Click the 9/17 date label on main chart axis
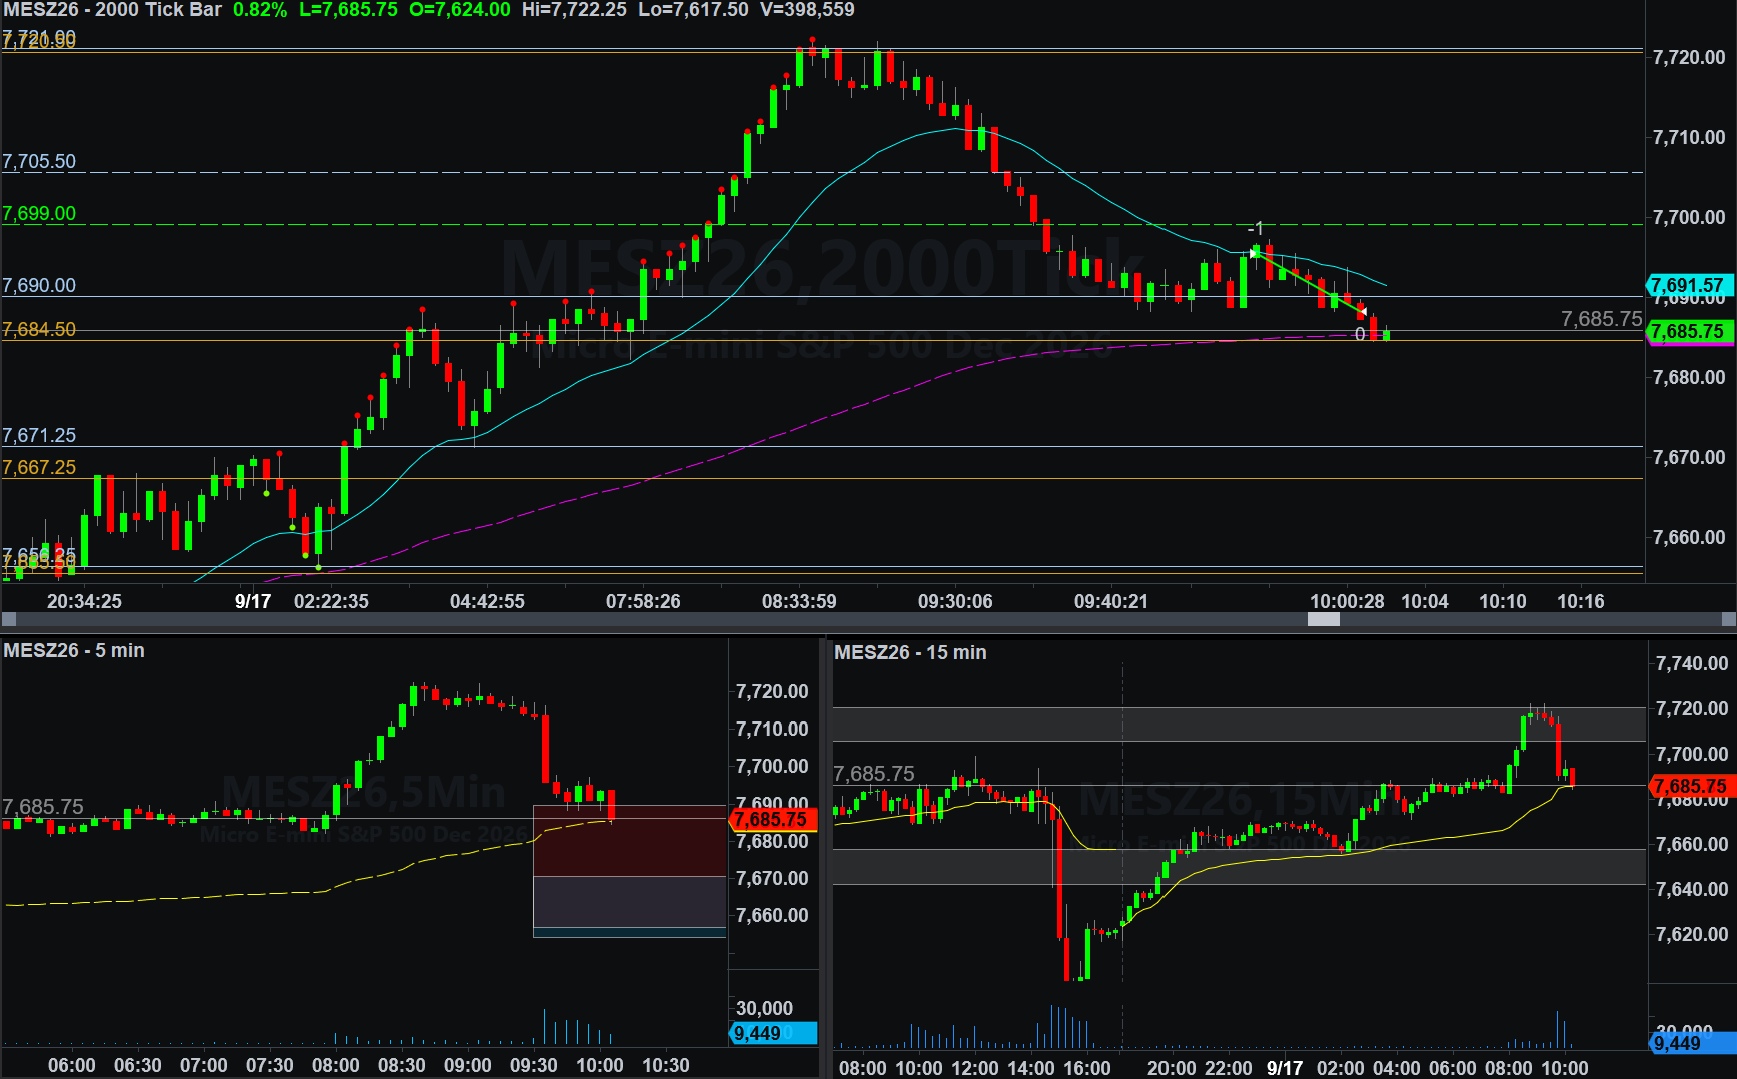 [x=253, y=601]
